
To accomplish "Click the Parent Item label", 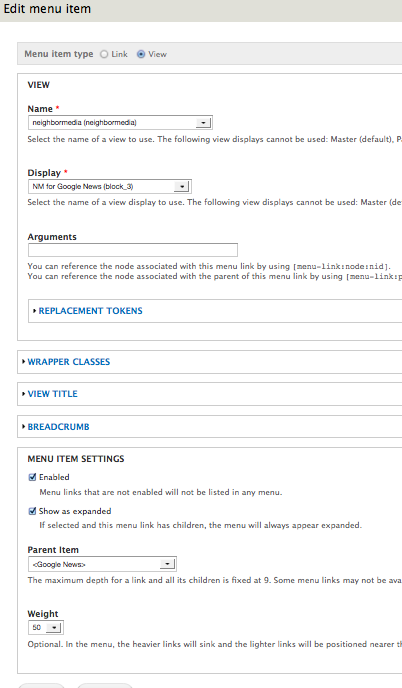I will (x=53, y=550).
